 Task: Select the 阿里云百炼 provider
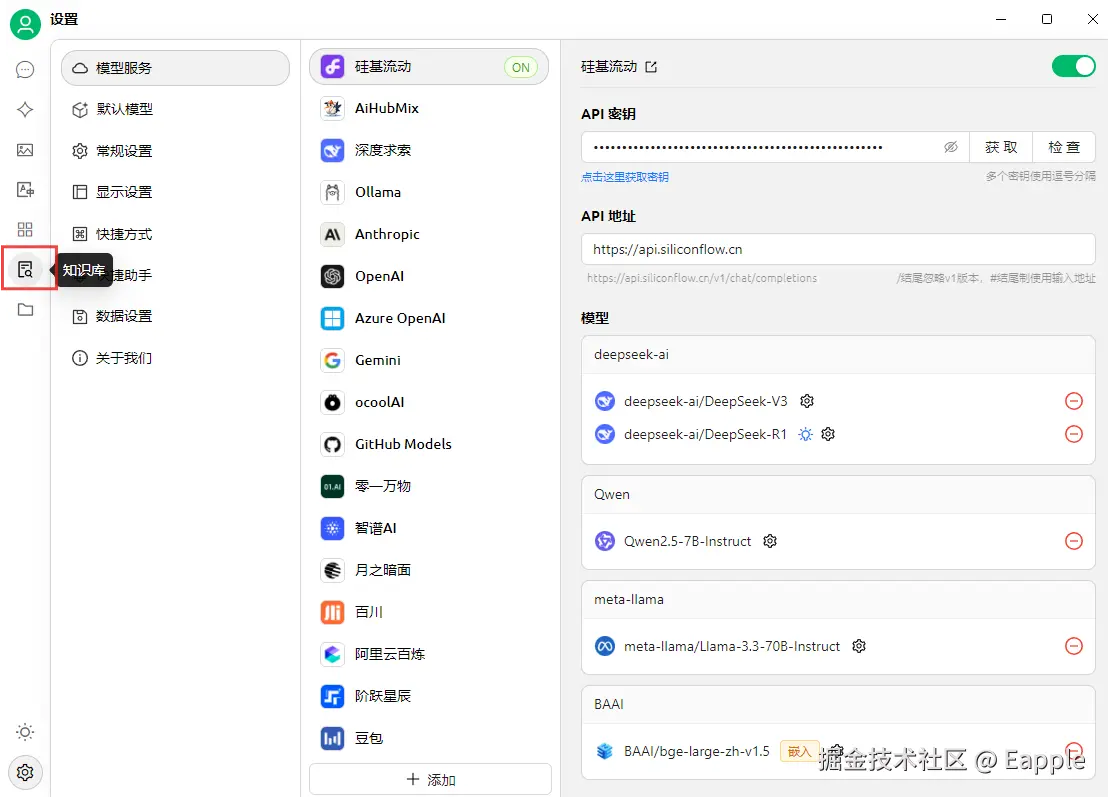click(429, 654)
